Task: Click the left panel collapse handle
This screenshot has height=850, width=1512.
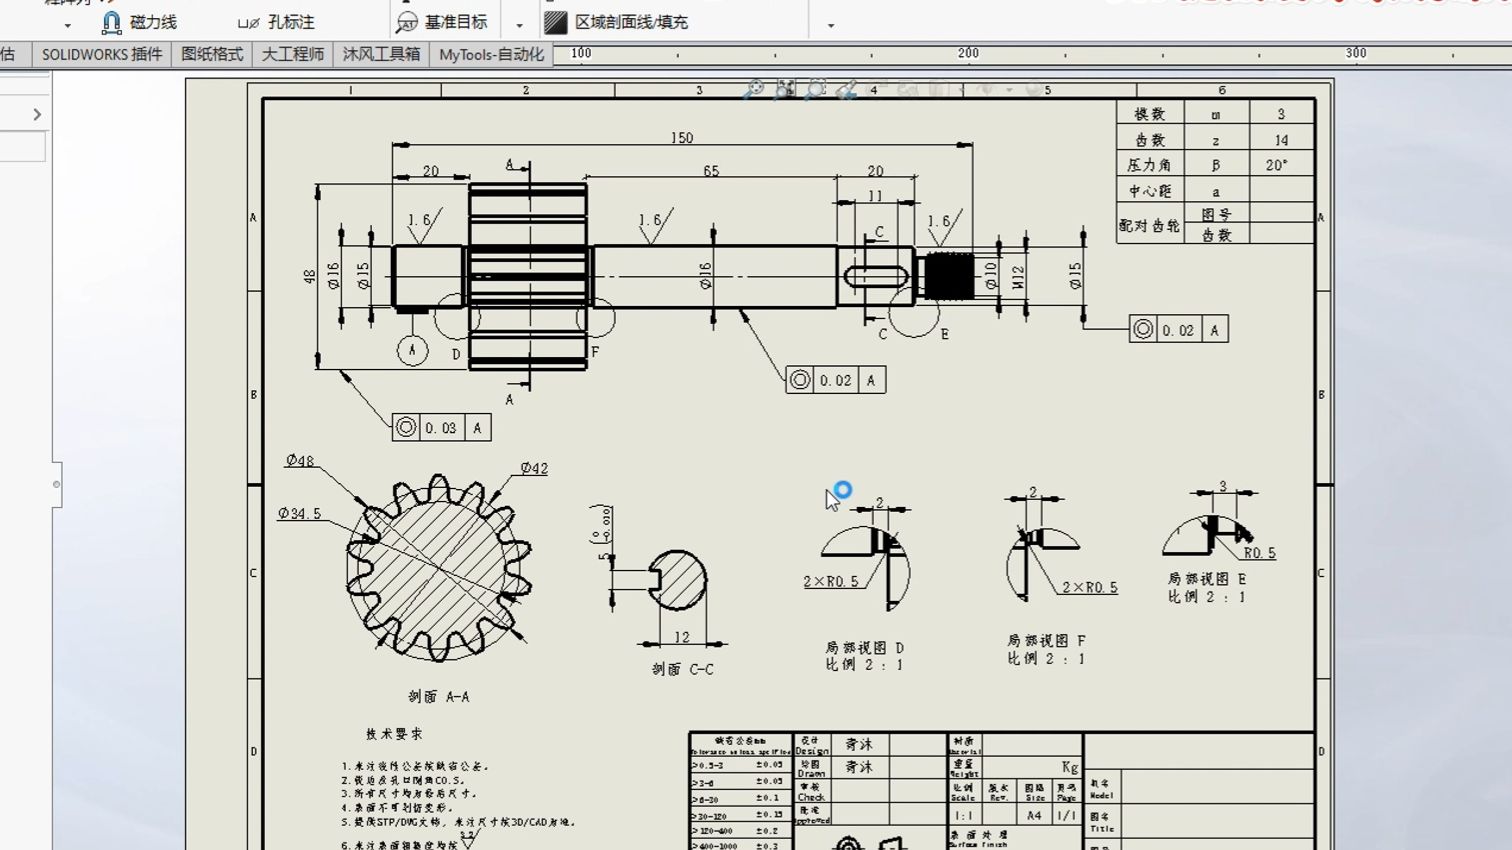Action: [57, 484]
